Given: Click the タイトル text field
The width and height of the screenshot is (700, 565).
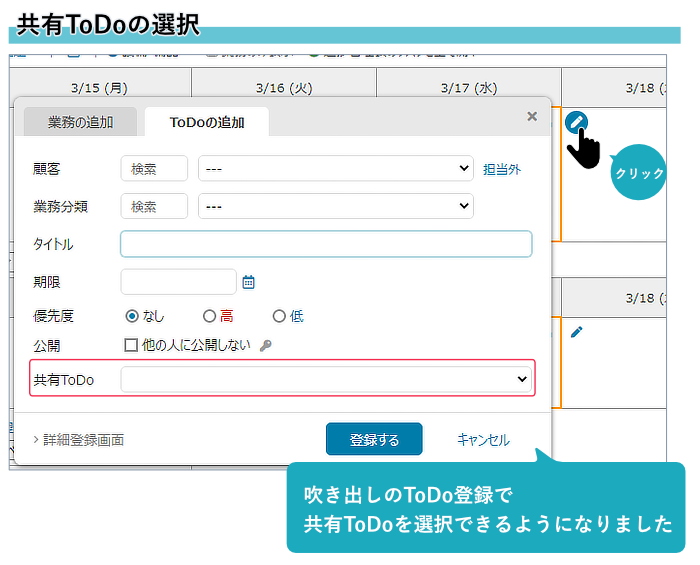Looking at the screenshot, I should click(x=326, y=244).
